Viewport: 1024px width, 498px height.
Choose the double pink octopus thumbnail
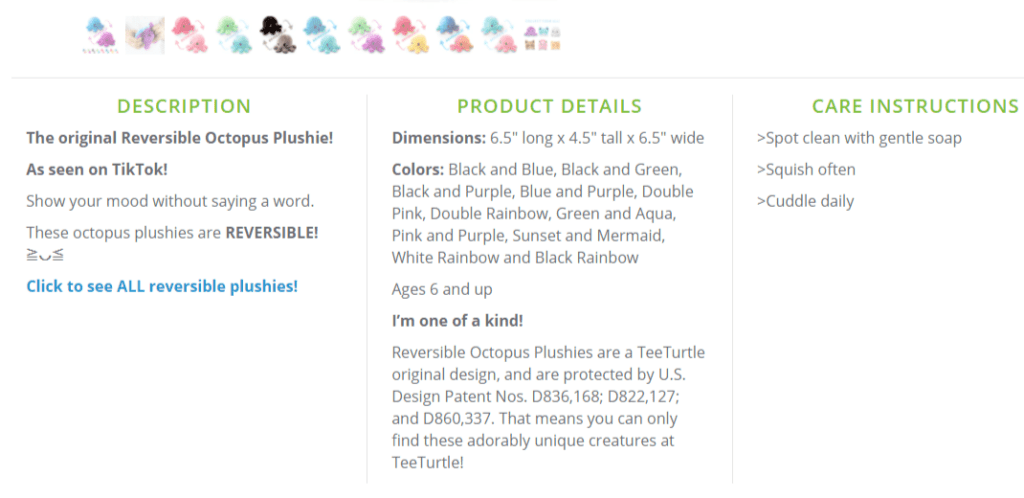click(189, 35)
